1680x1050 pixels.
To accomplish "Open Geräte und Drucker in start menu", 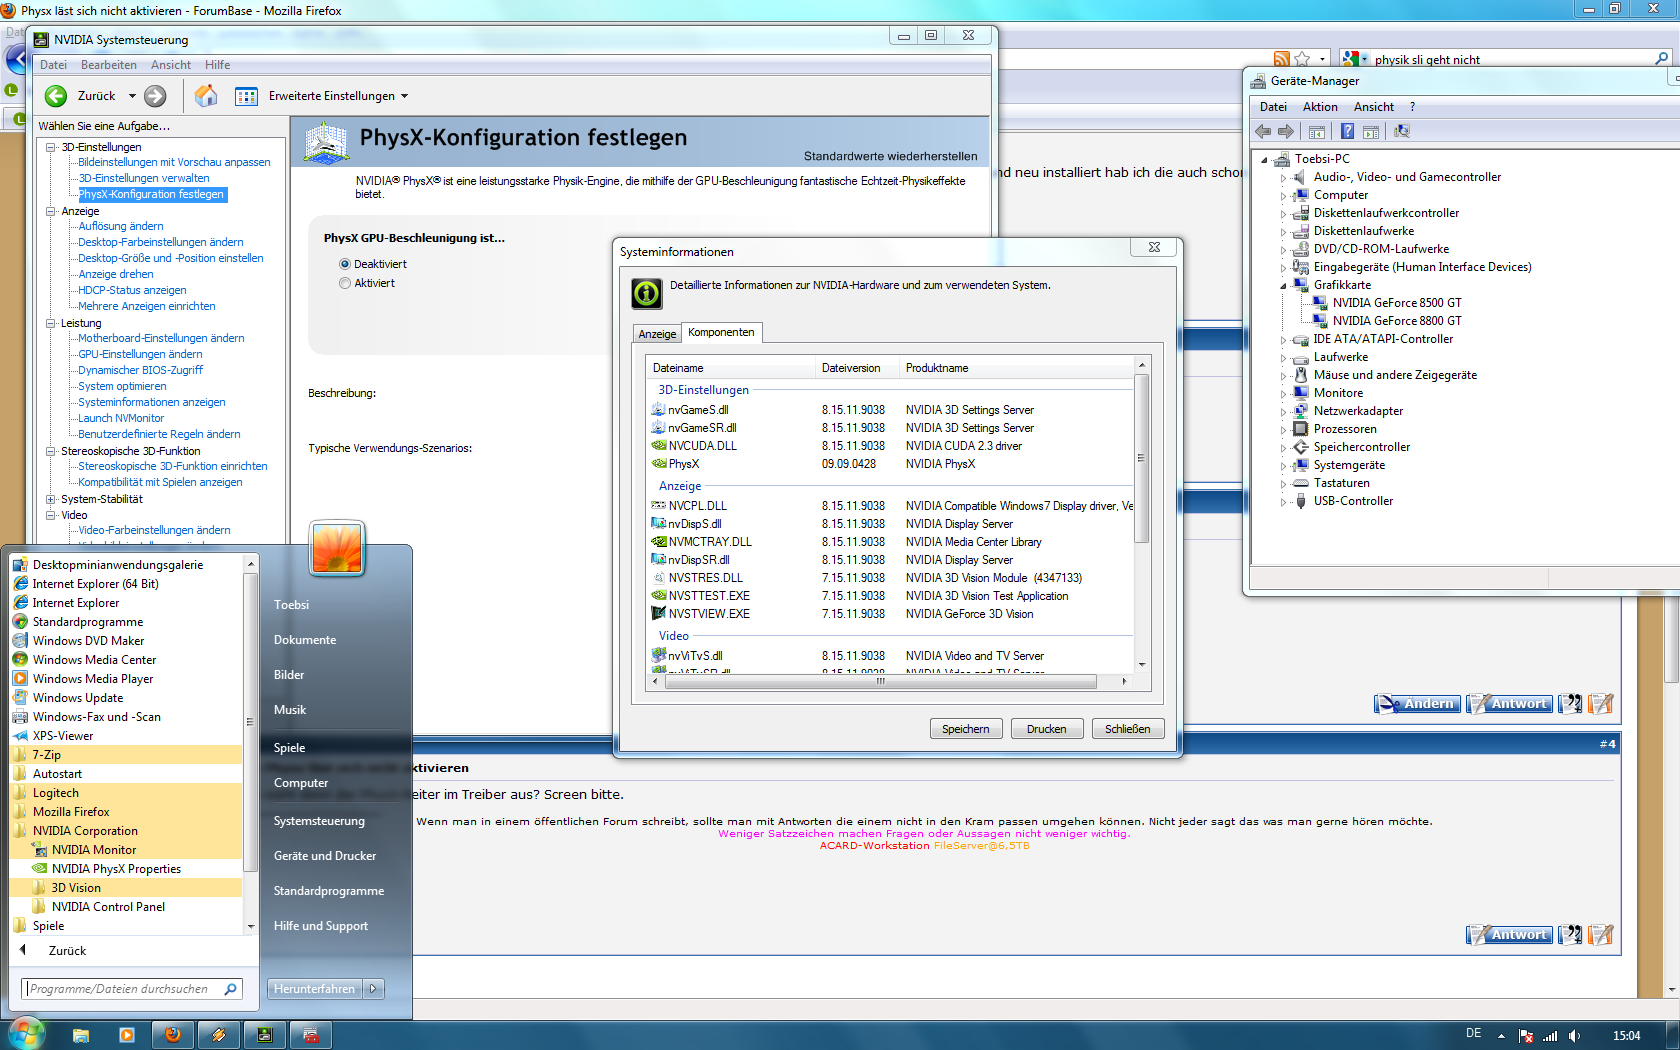I will pos(325,856).
